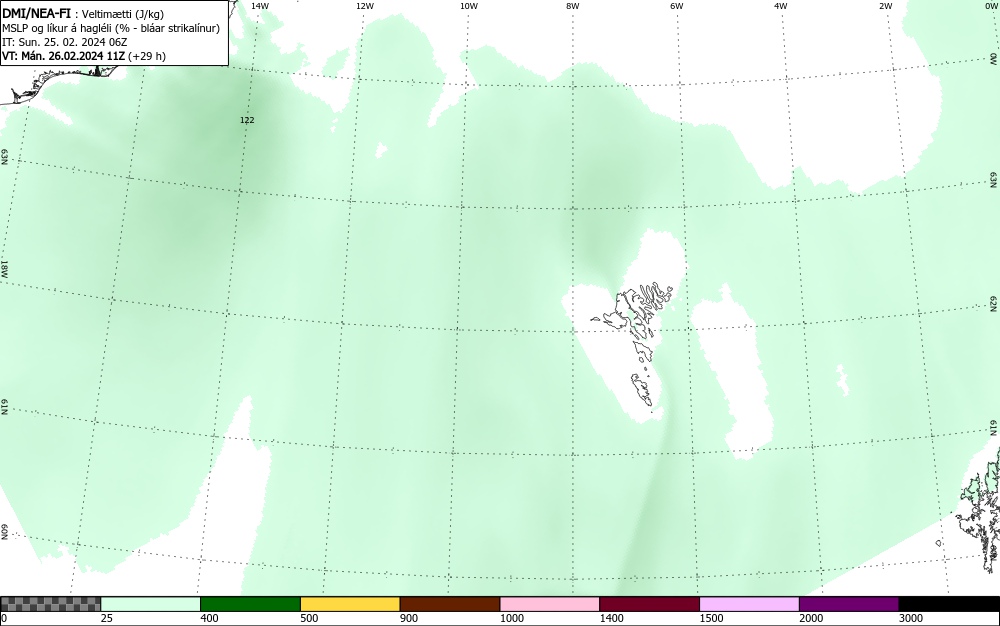Click the "IT: Sun. 25. 02. 2024 06Z" line
This screenshot has height=626, width=1000.
point(65,42)
